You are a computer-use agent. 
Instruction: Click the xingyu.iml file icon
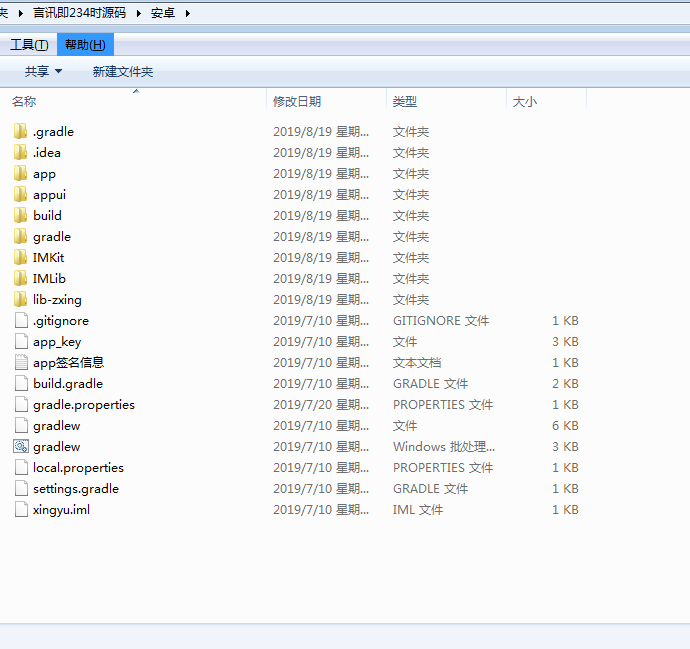21,510
